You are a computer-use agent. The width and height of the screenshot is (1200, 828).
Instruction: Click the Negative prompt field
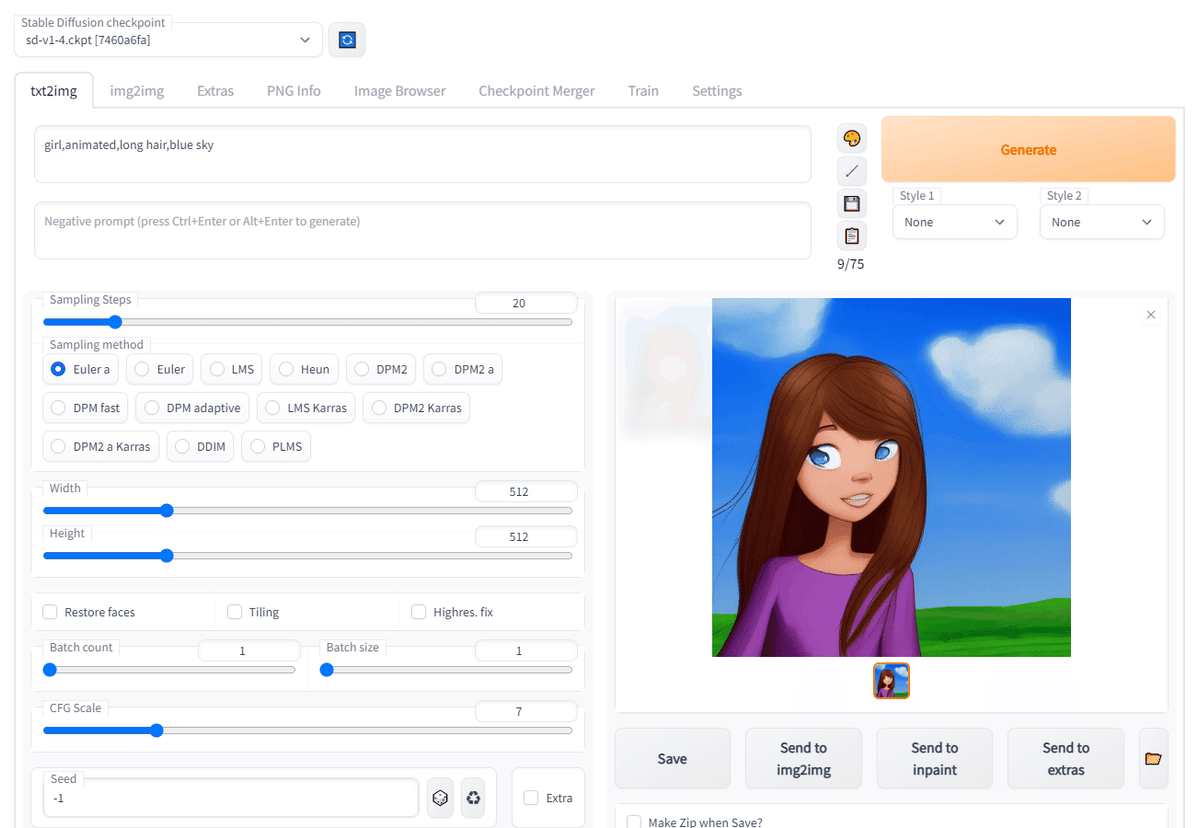(x=423, y=231)
